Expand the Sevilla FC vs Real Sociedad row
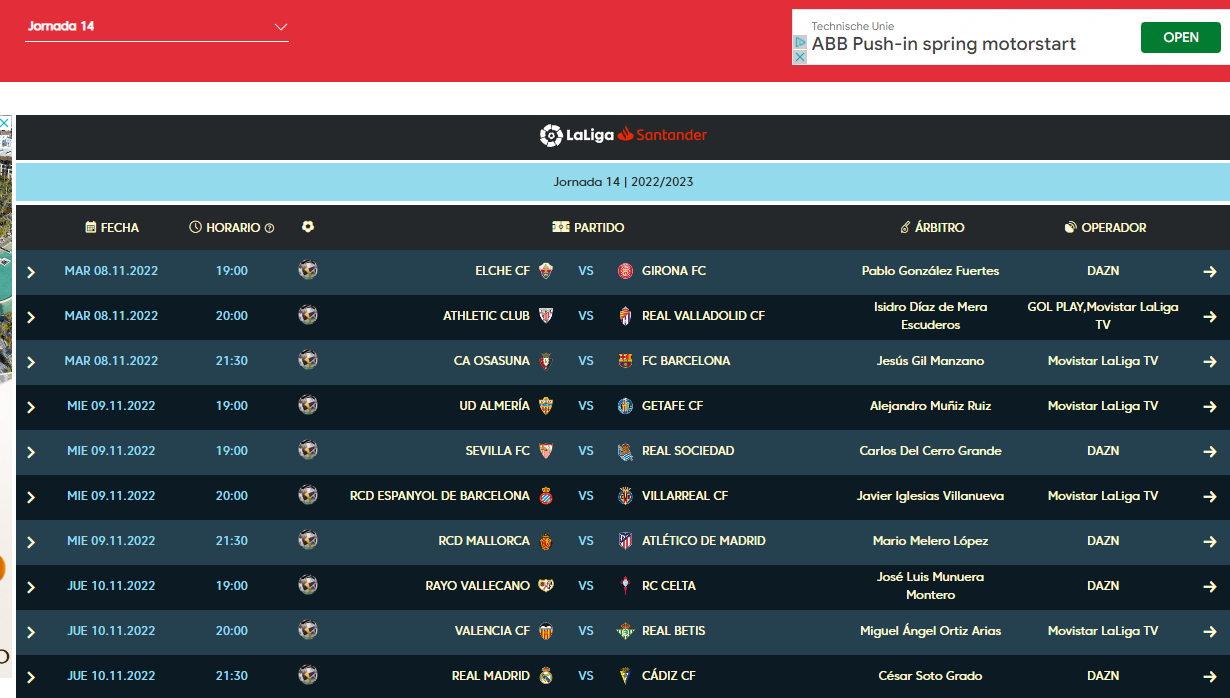The height and width of the screenshot is (698, 1230). tap(31, 452)
